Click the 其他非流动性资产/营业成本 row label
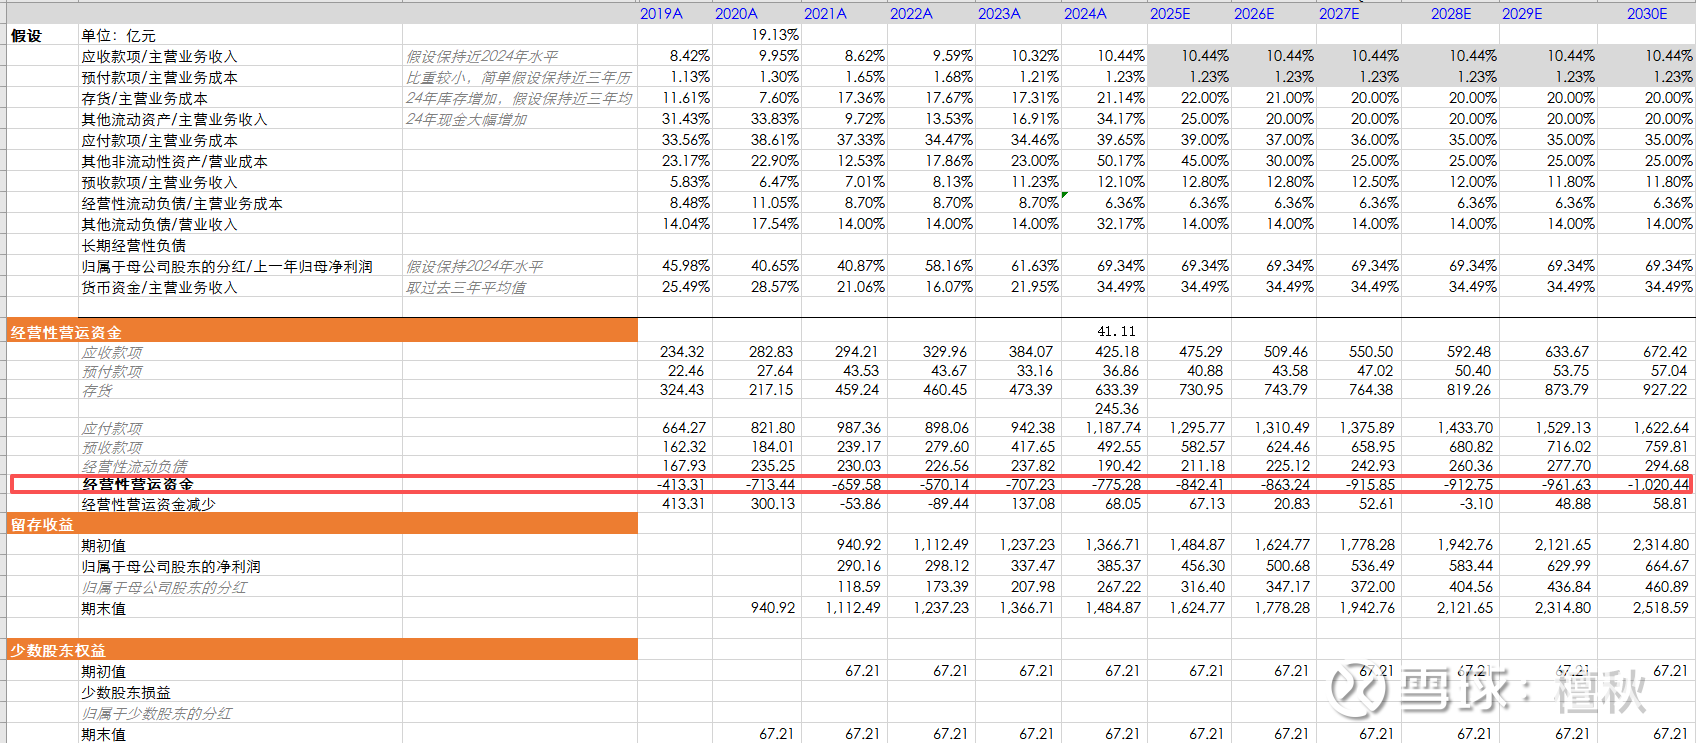Screen dimensions: 1696x743 point(174,162)
